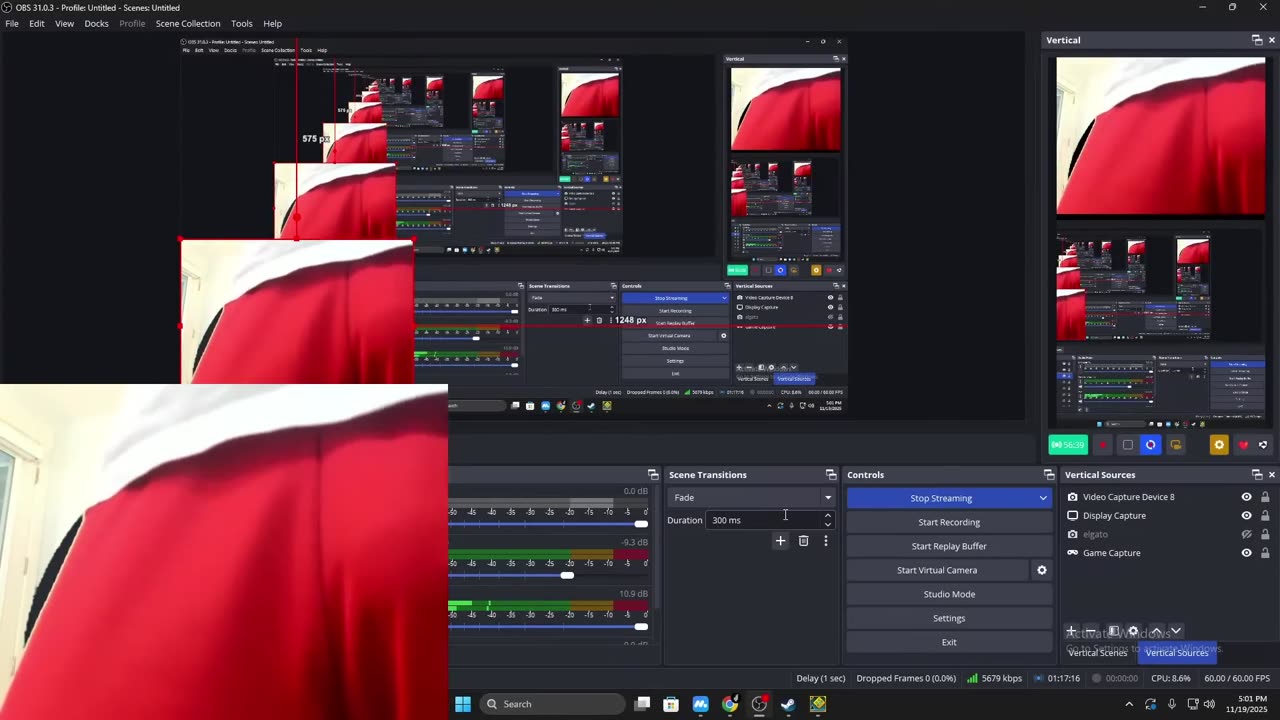Lock Game Capture source

point(1265,553)
